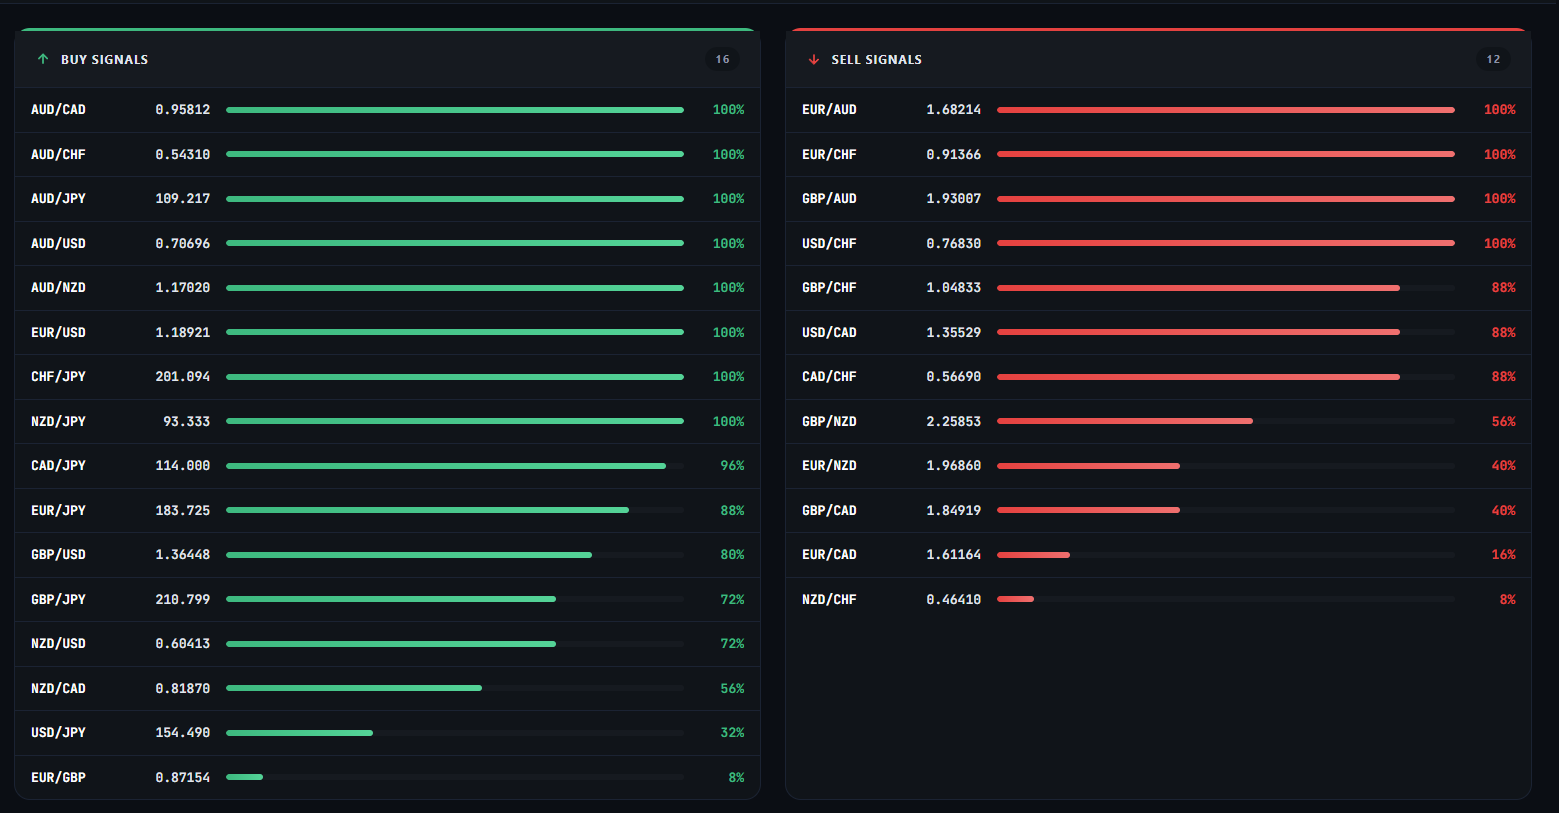Click the NZD/CHF red strength bar
The image size is (1559, 813).
(x=1015, y=599)
